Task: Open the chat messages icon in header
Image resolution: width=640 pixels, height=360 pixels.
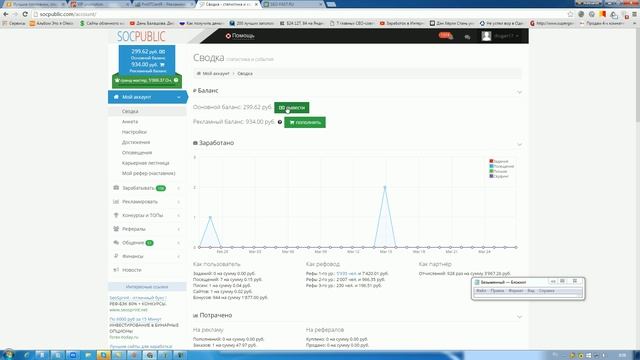Action: coord(467,37)
